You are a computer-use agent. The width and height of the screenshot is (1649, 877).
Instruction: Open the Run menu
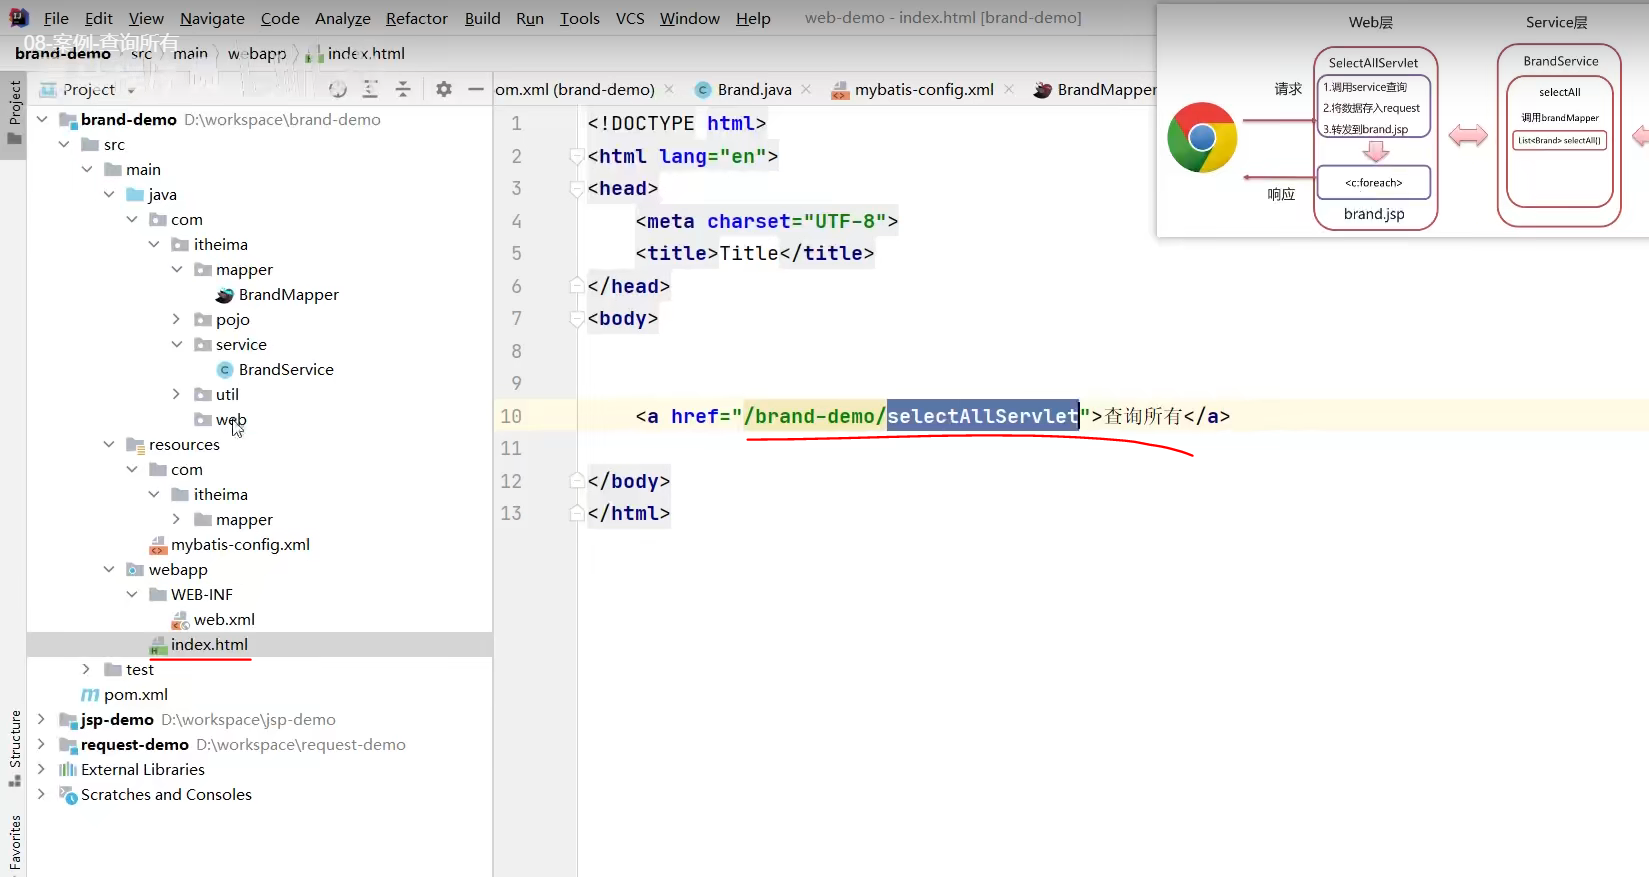click(x=530, y=18)
